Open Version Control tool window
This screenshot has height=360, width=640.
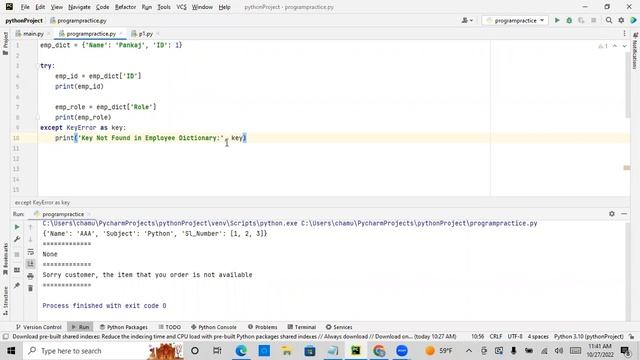click(38, 327)
